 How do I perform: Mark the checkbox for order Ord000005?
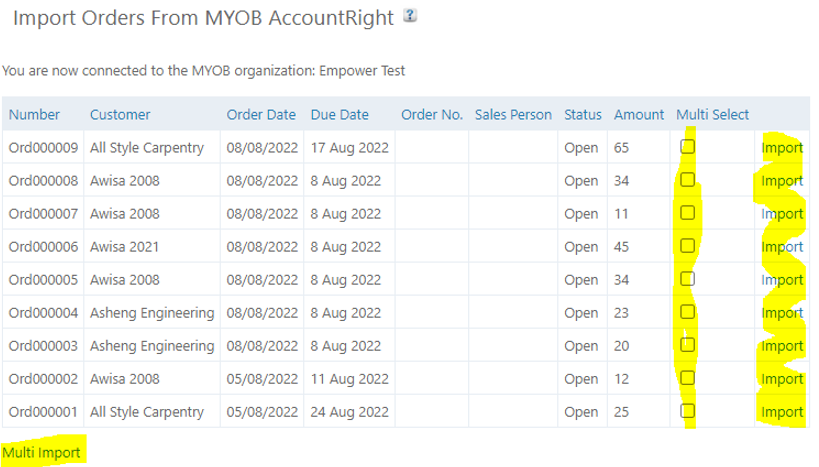click(688, 280)
